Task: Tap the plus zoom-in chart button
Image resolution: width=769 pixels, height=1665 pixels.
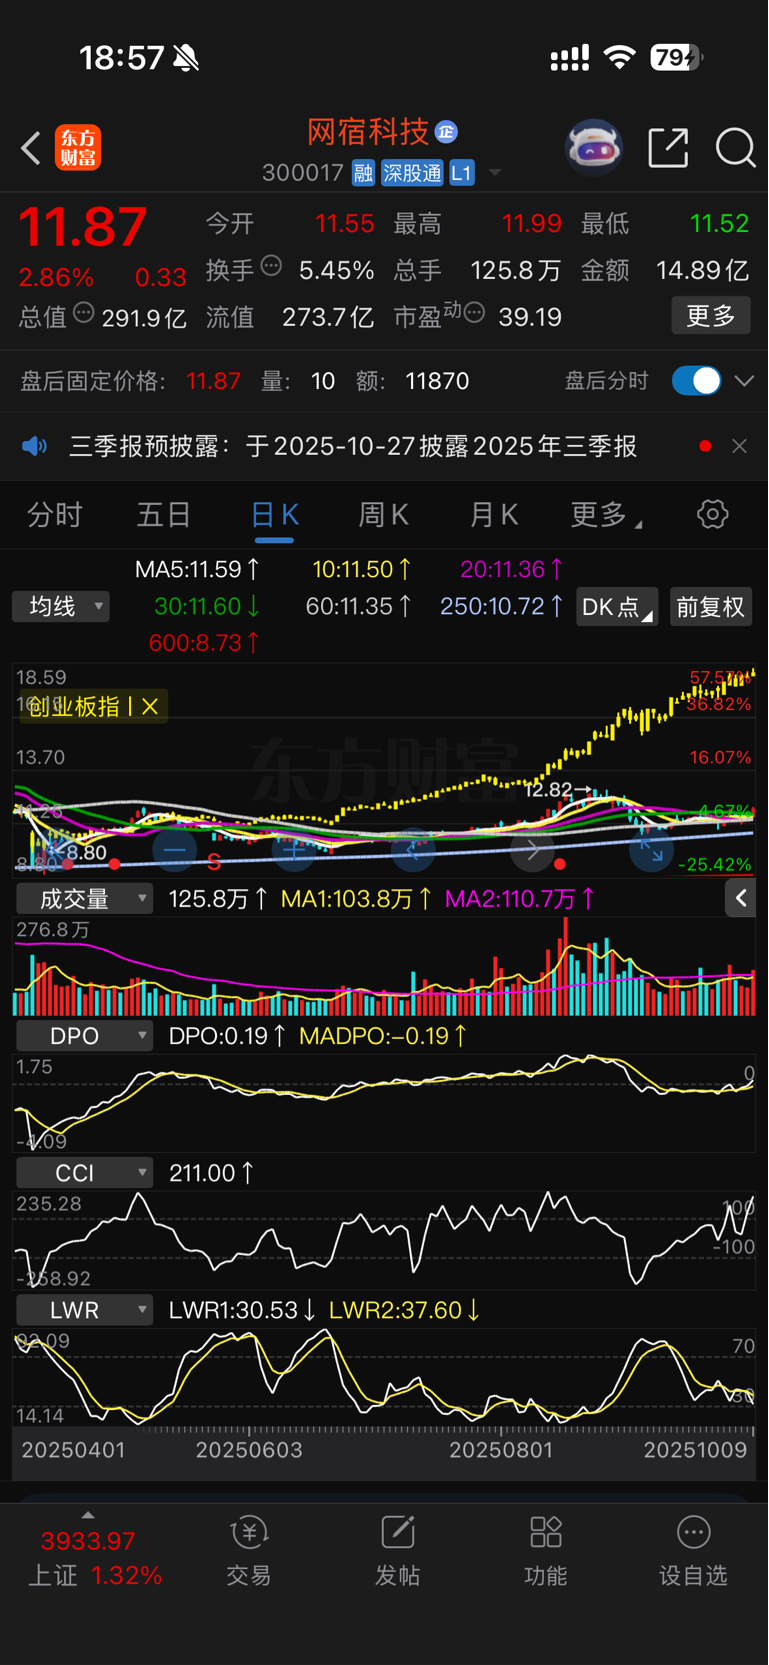Action: point(294,850)
